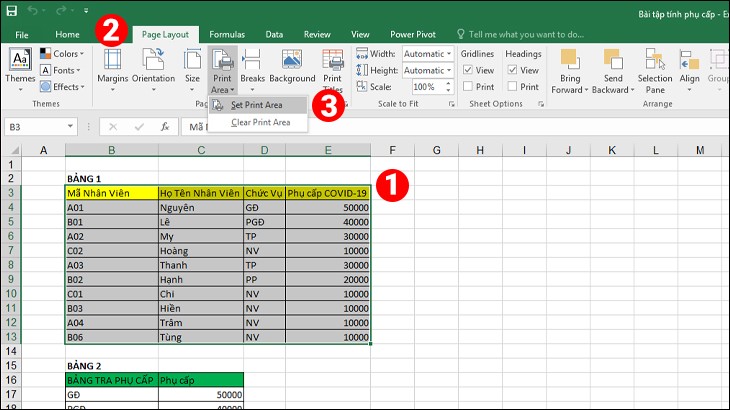This screenshot has width=730, height=410.
Task: Open the Margins menu
Action: [x=113, y=69]
